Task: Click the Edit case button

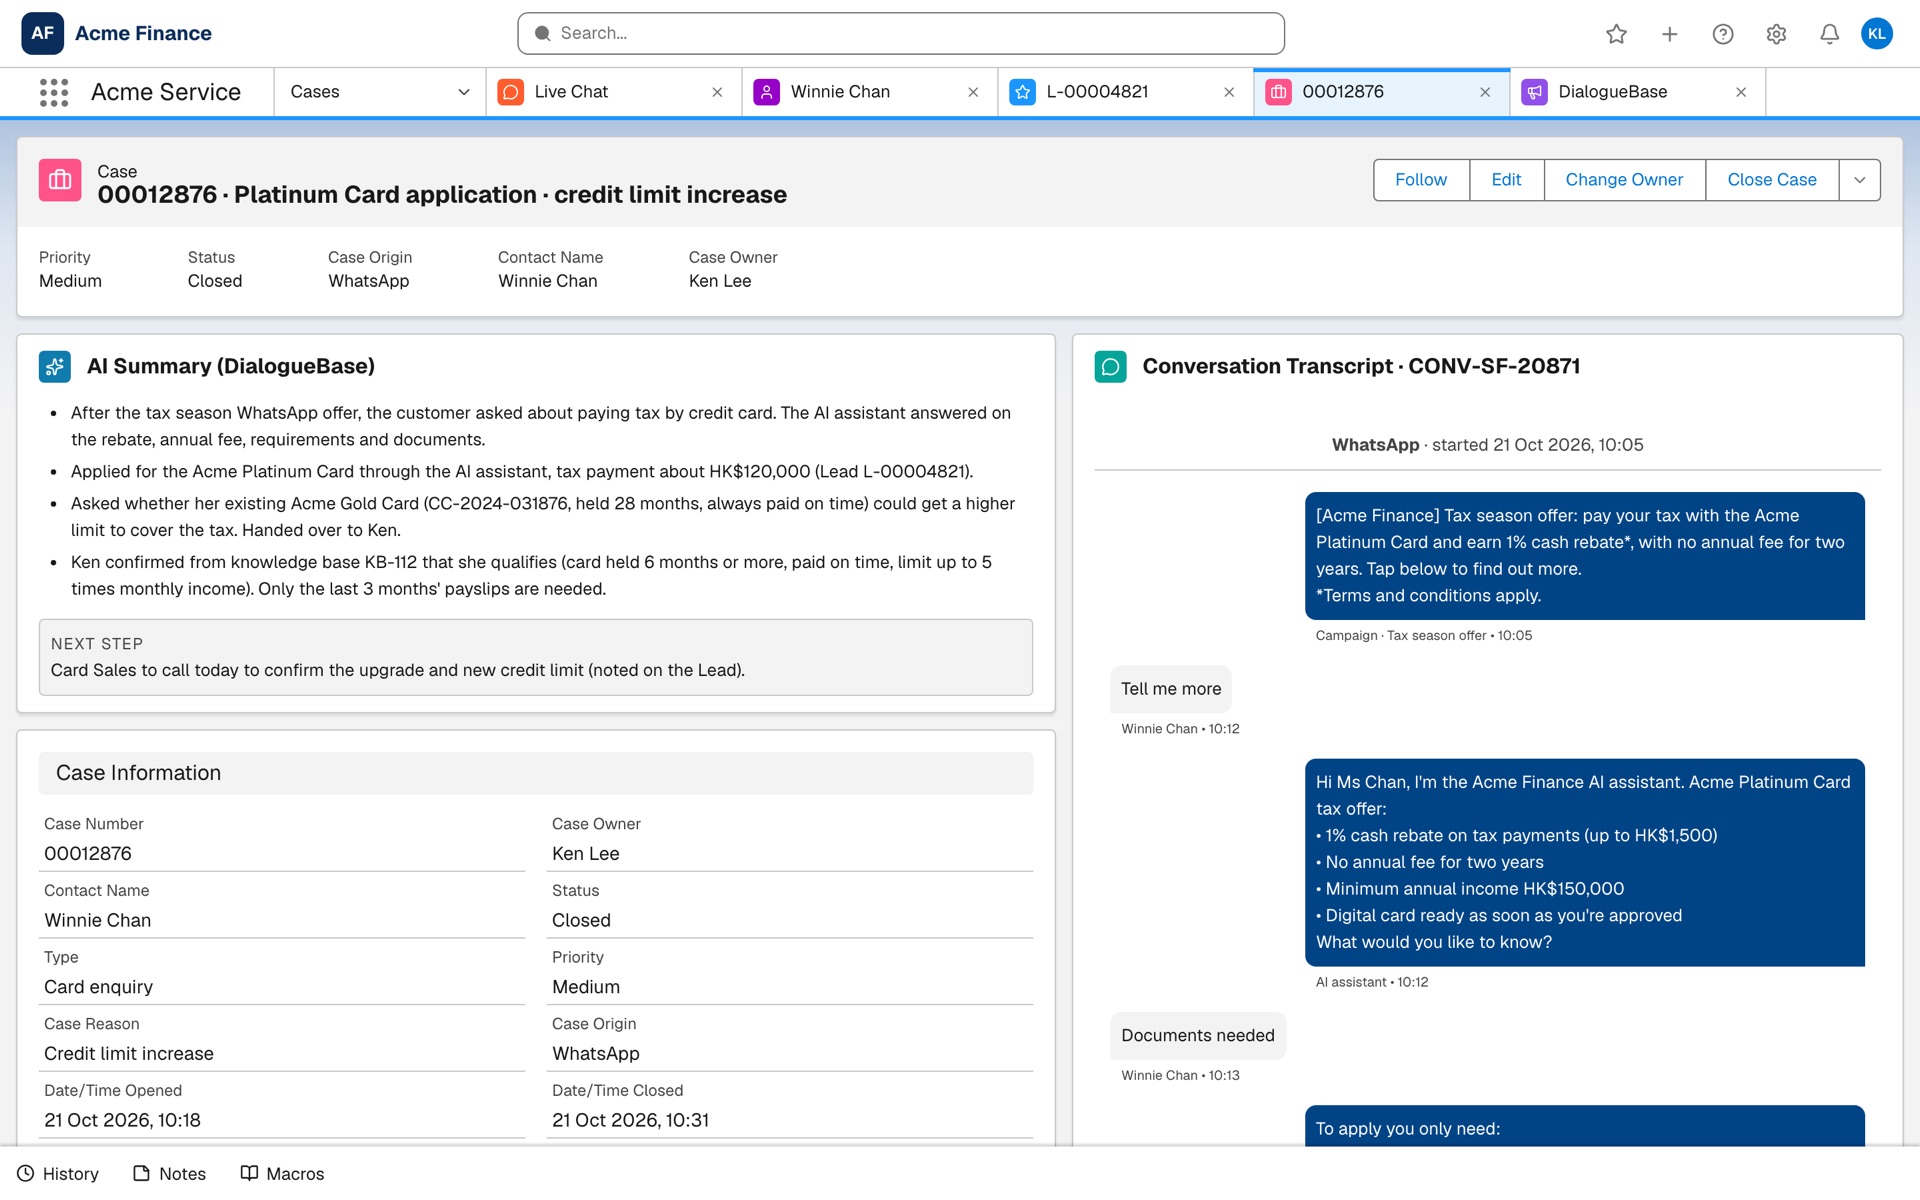Action: click(1506, 180)
